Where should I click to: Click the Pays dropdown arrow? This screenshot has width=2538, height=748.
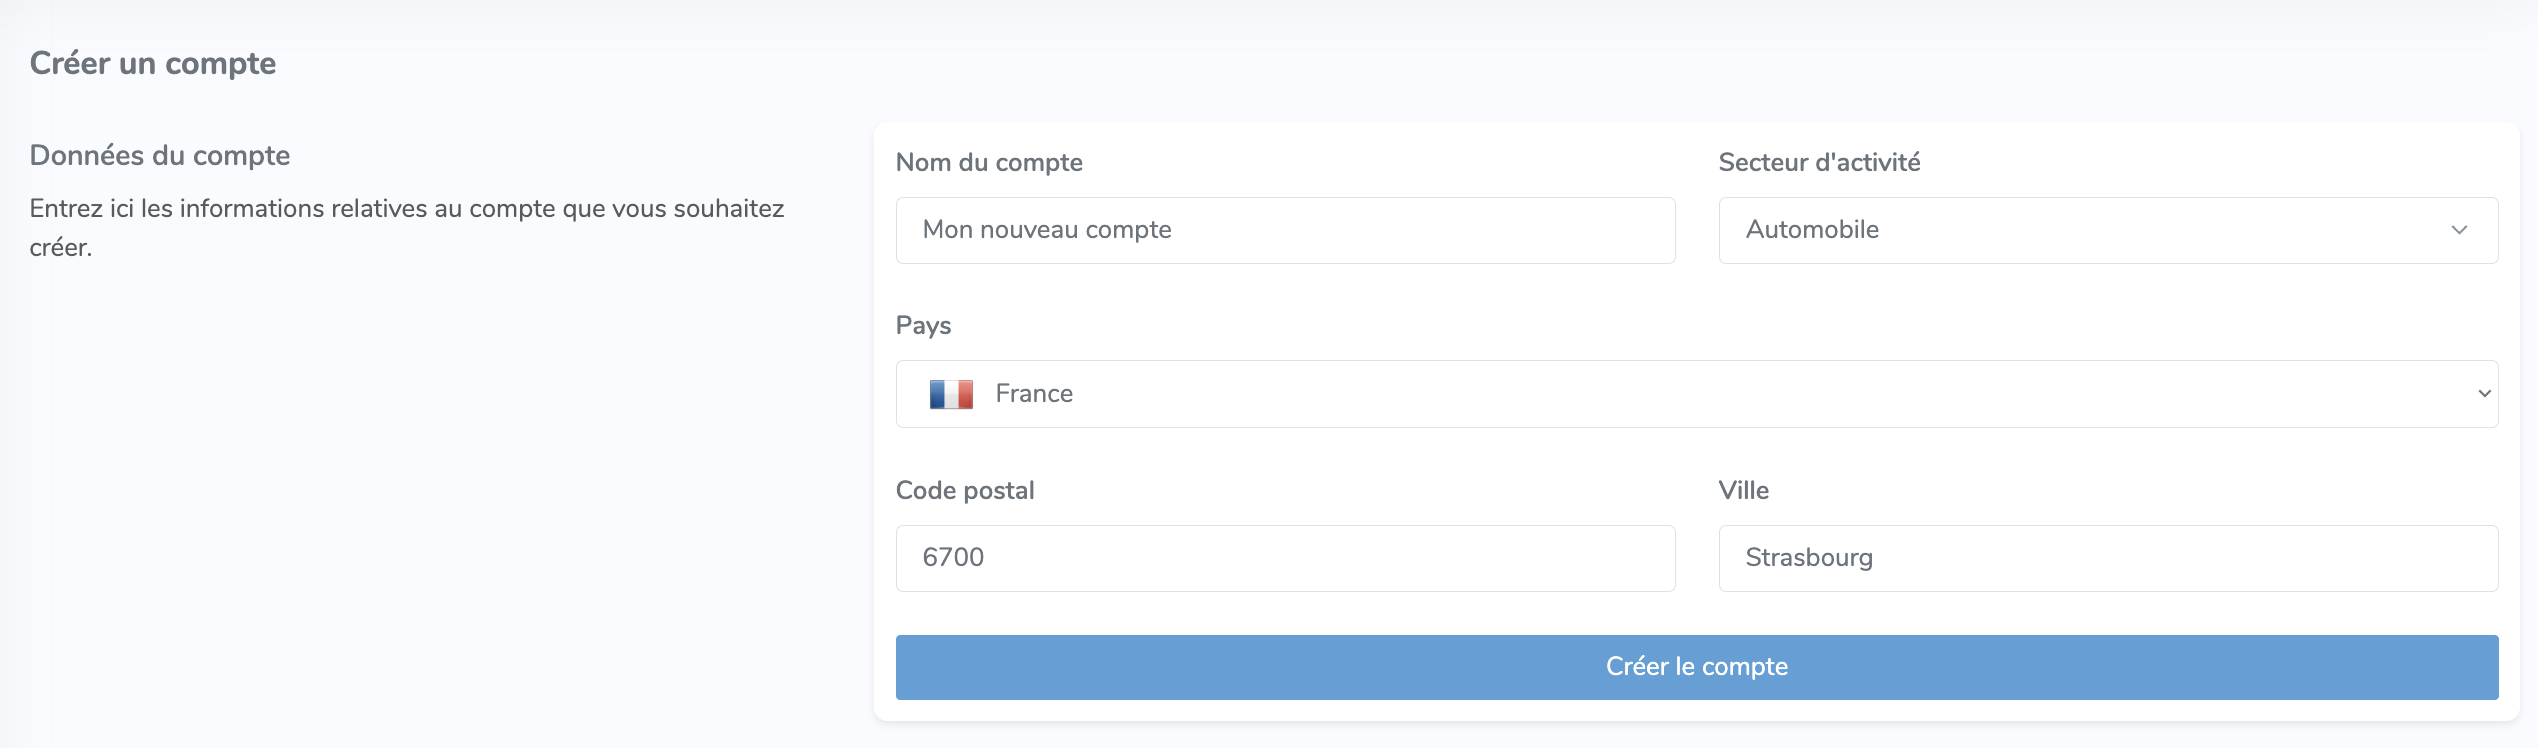2484,394
